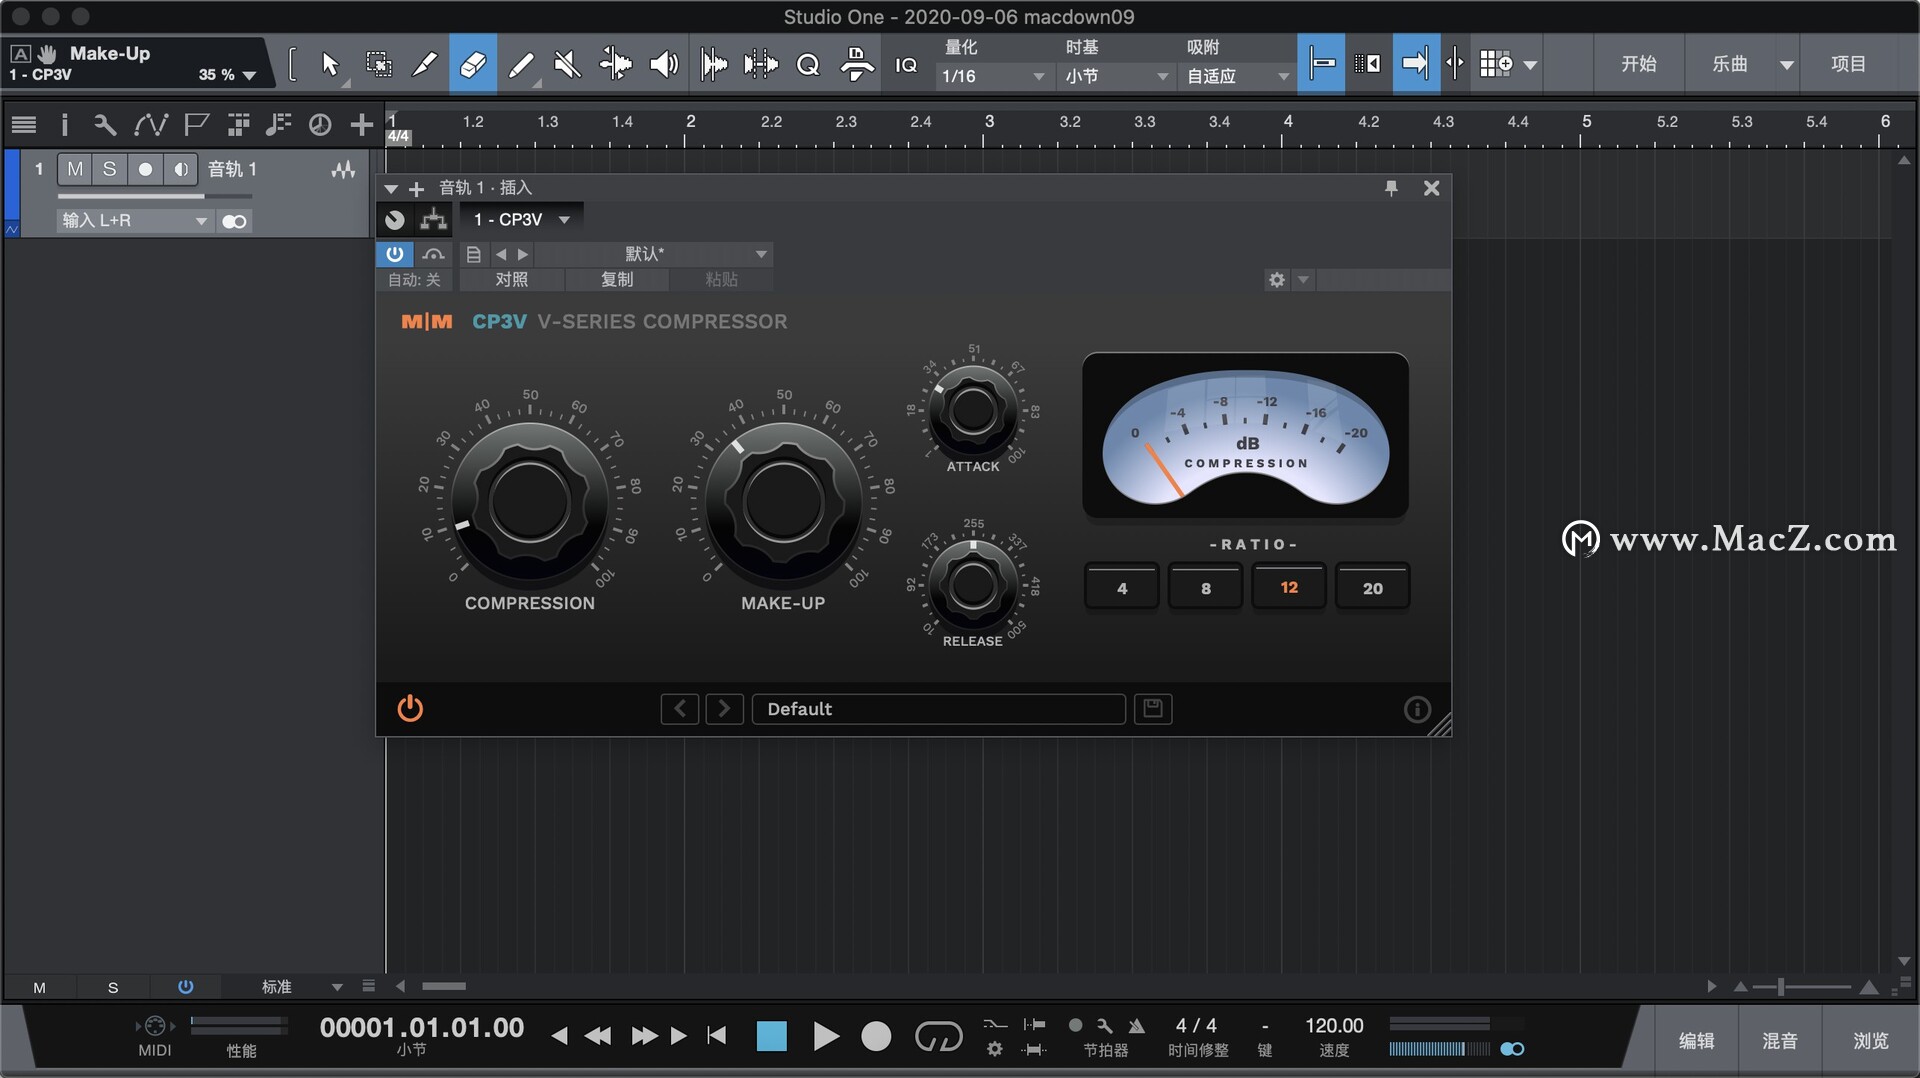Image resolution: width=1920 pixels, height=1078 pixels.
Task: Select the Arrow tool in toolbar
Action: (x=330, y=64)
